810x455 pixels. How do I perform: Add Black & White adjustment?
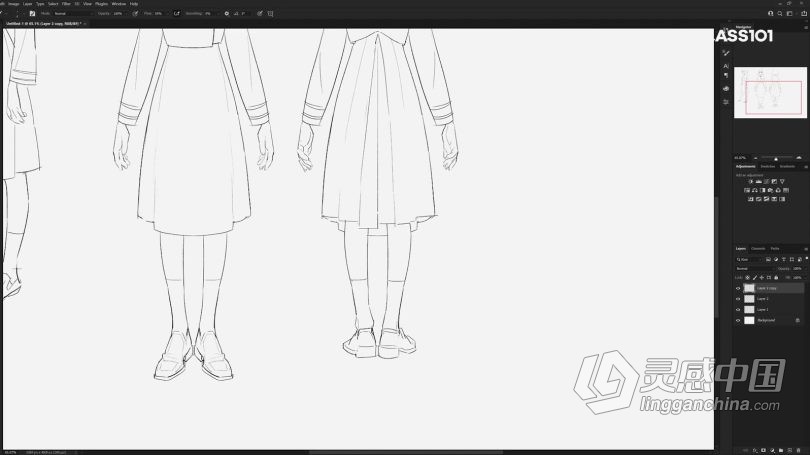(x=762, y=190)
